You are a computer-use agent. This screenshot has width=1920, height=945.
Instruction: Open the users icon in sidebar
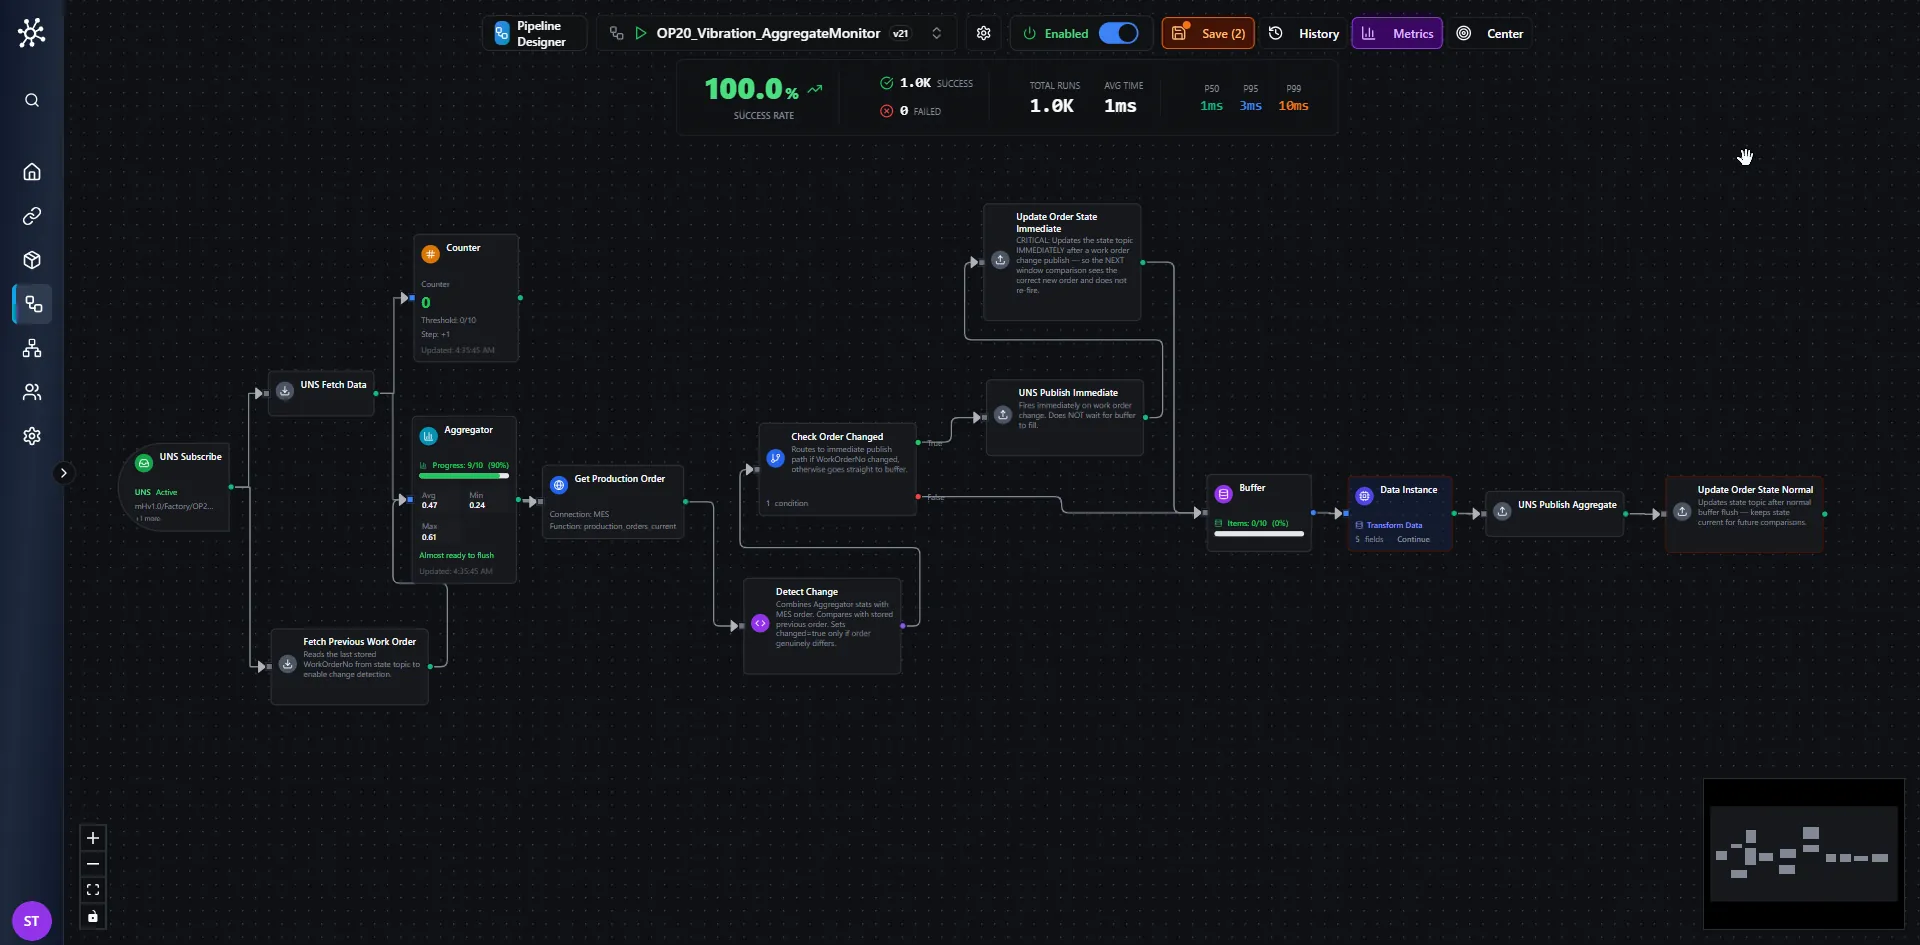point(32,392)
